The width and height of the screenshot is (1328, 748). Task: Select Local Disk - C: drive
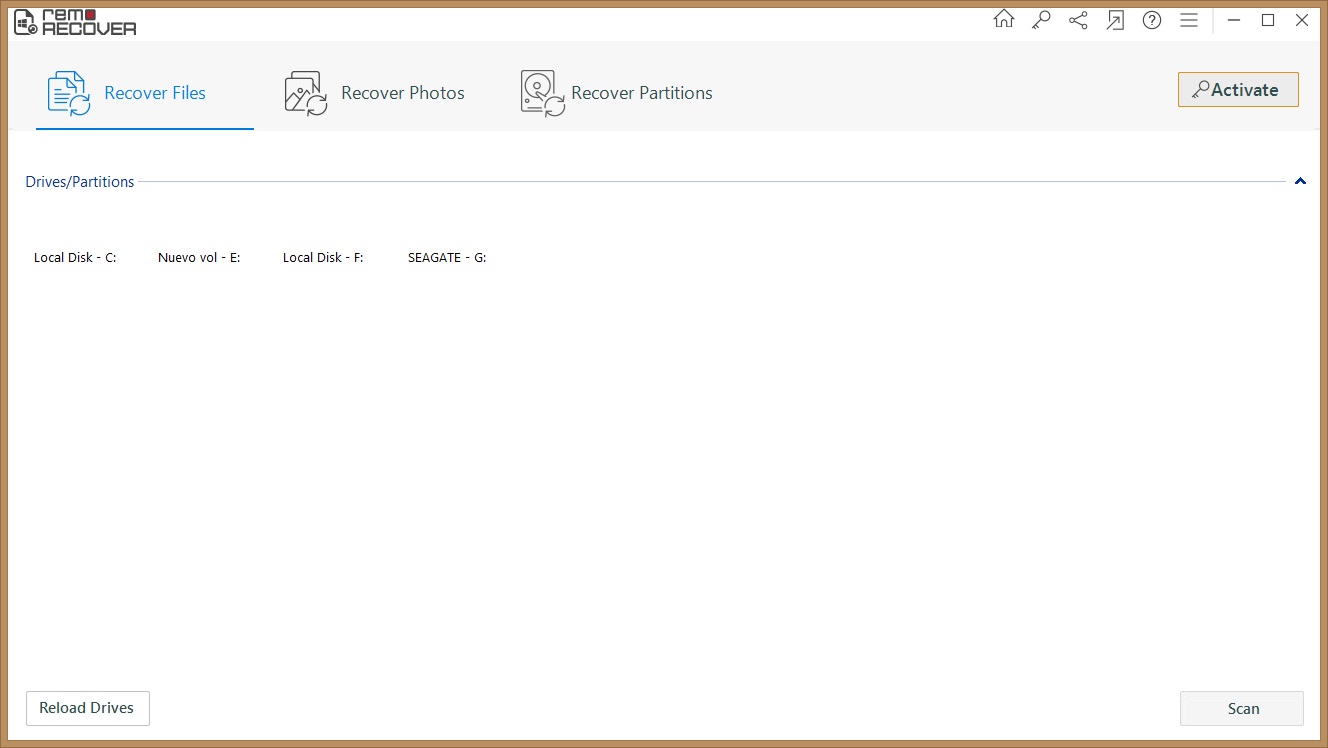75,258
